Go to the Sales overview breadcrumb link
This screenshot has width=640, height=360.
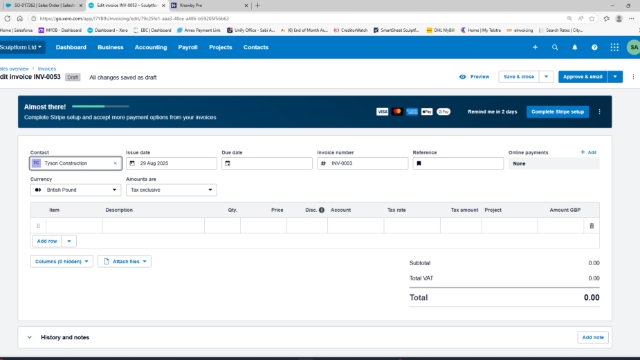[x=14, y=69]
